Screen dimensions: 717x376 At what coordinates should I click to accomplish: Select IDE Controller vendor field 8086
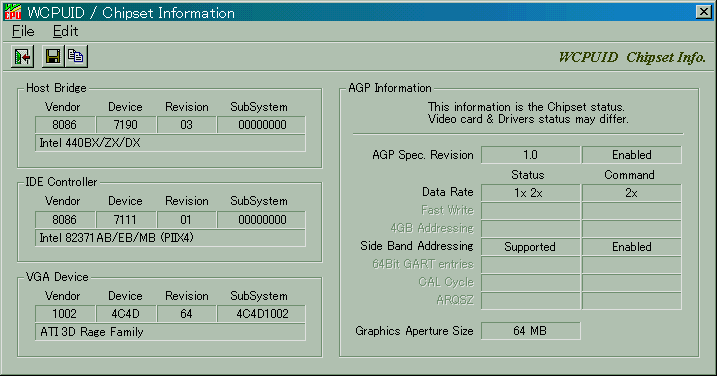click(x=65, y=220)
